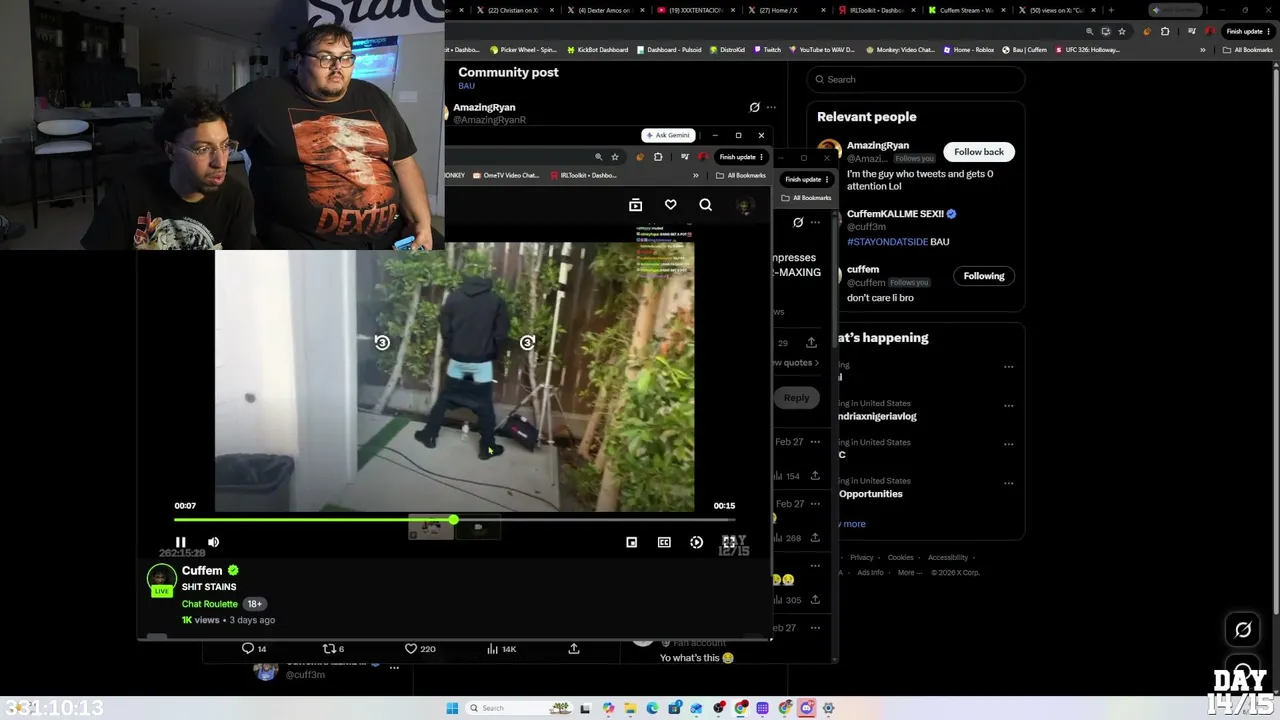Open floating Grok button on X
The image size is (1280, 720).
pyautogui.click(x=1243, y=630)
